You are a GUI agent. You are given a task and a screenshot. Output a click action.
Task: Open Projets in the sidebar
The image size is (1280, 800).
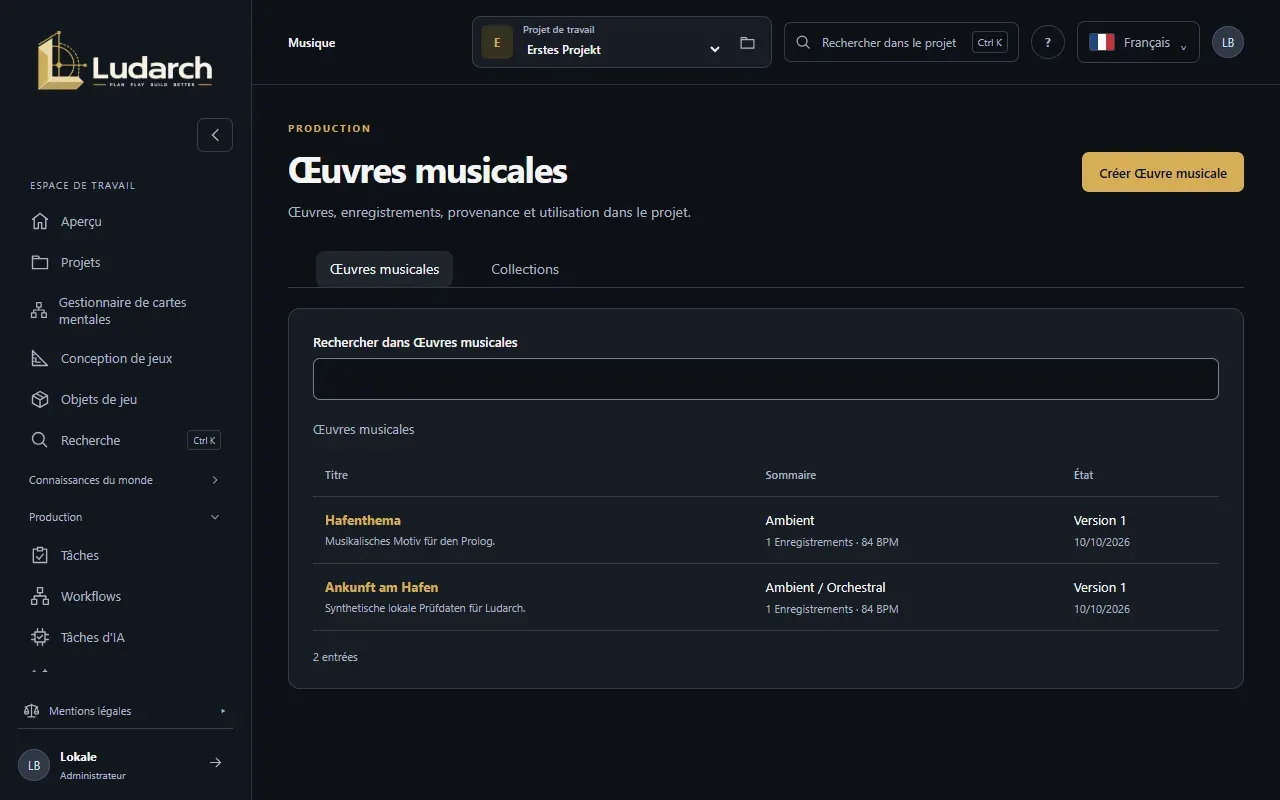click(125, 262)
